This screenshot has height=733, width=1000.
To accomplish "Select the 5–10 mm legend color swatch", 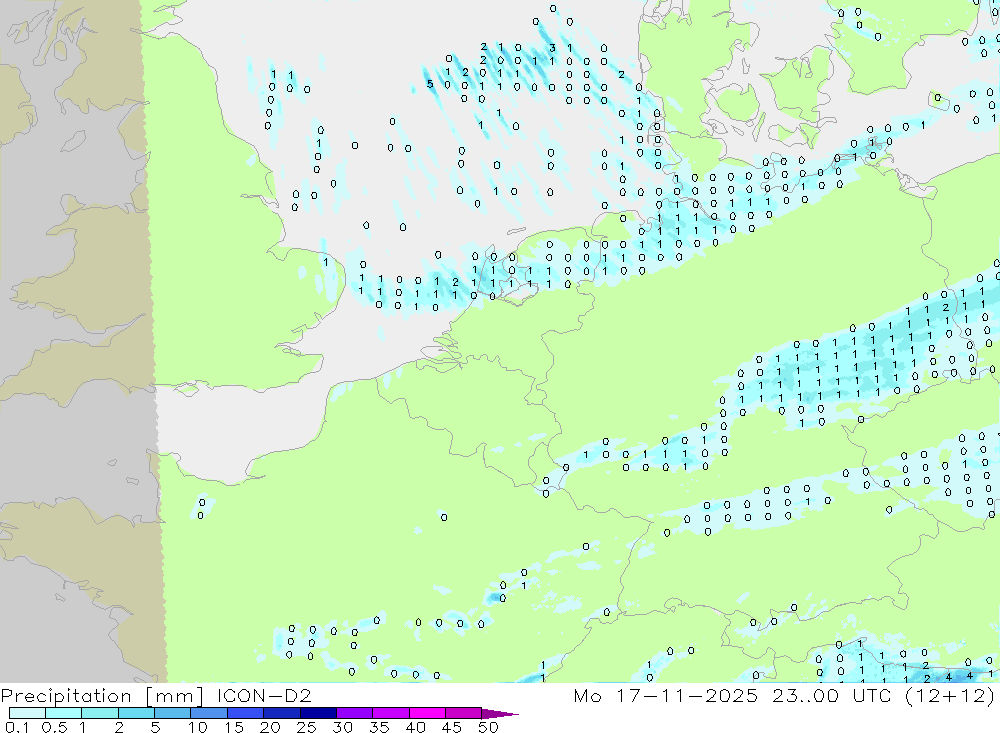I will [173, 713].
